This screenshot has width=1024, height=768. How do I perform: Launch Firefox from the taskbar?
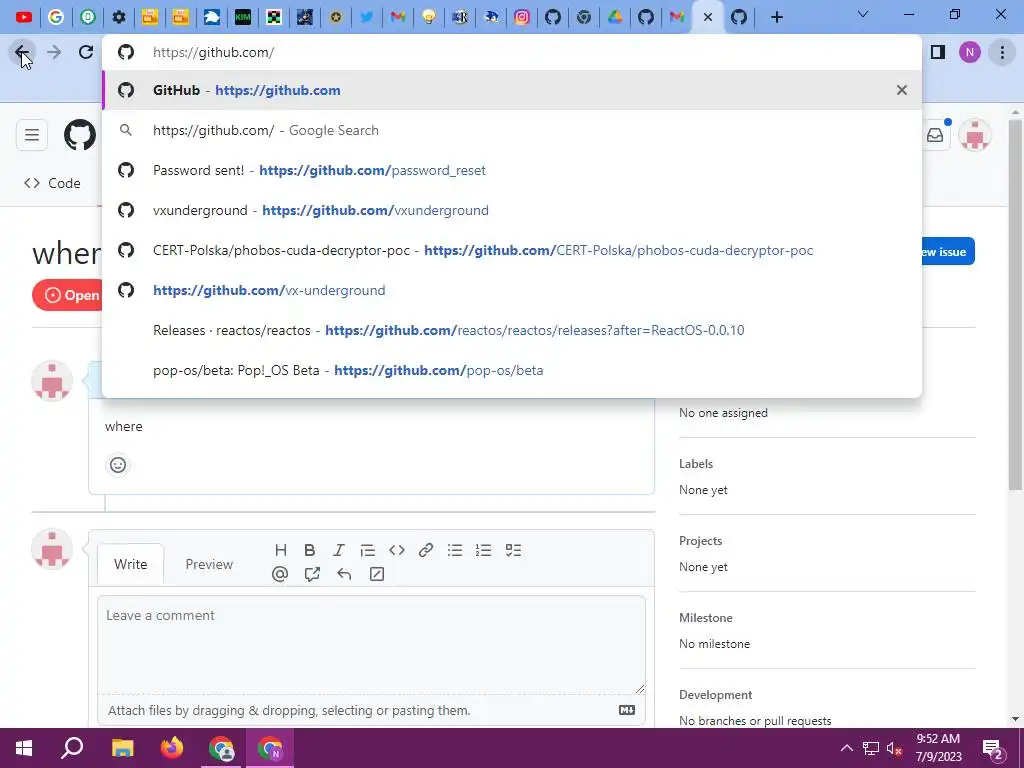pos(172,748)
